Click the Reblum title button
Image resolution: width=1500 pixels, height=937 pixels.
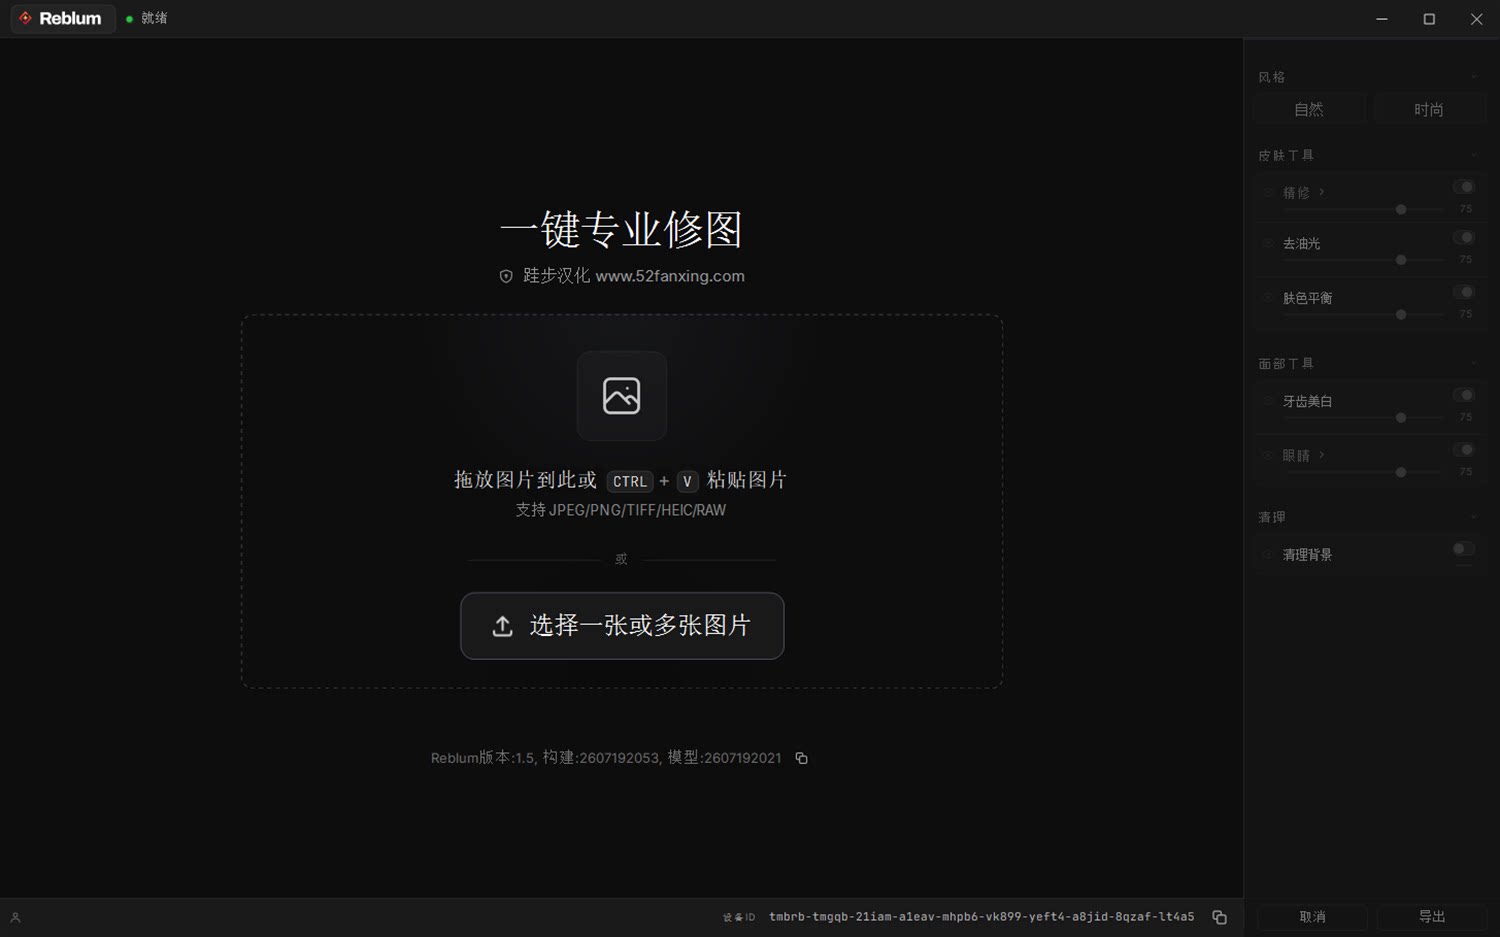tap(63, 18)
